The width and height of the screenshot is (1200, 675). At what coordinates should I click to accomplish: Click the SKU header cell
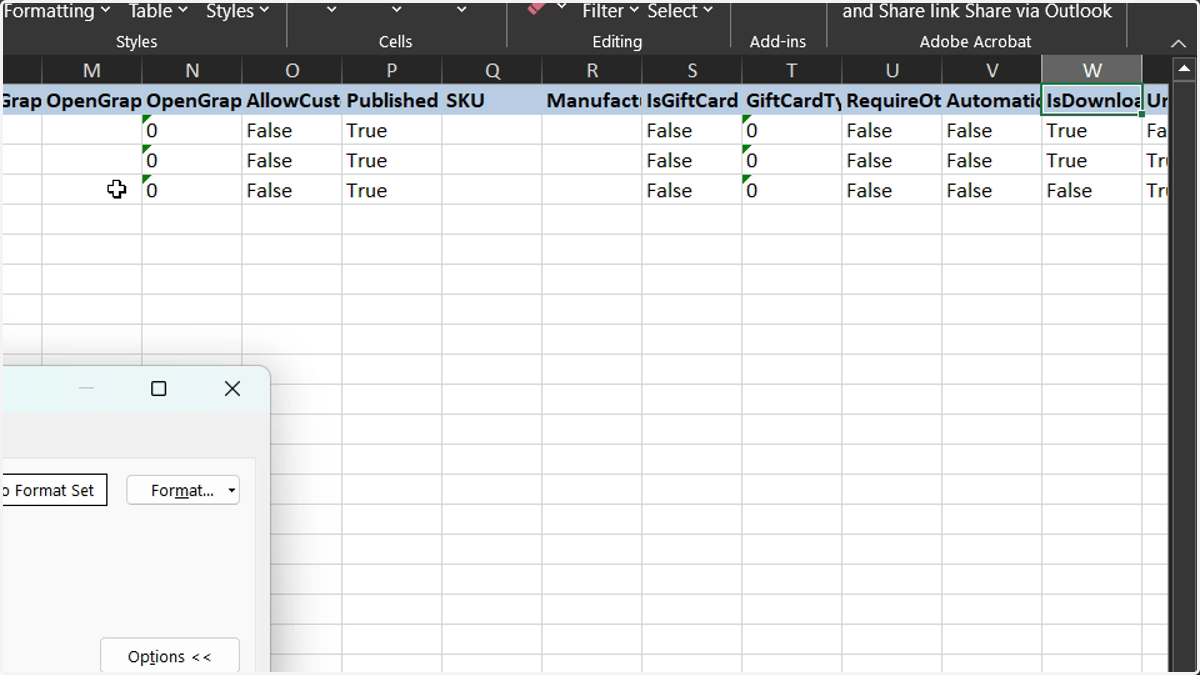492,101
